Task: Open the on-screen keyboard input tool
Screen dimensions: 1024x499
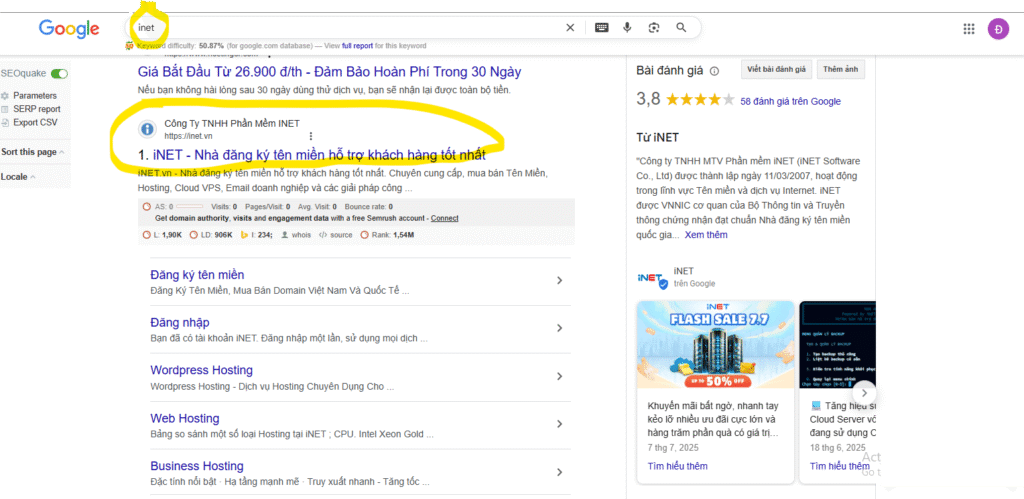Action: [601, 27]
